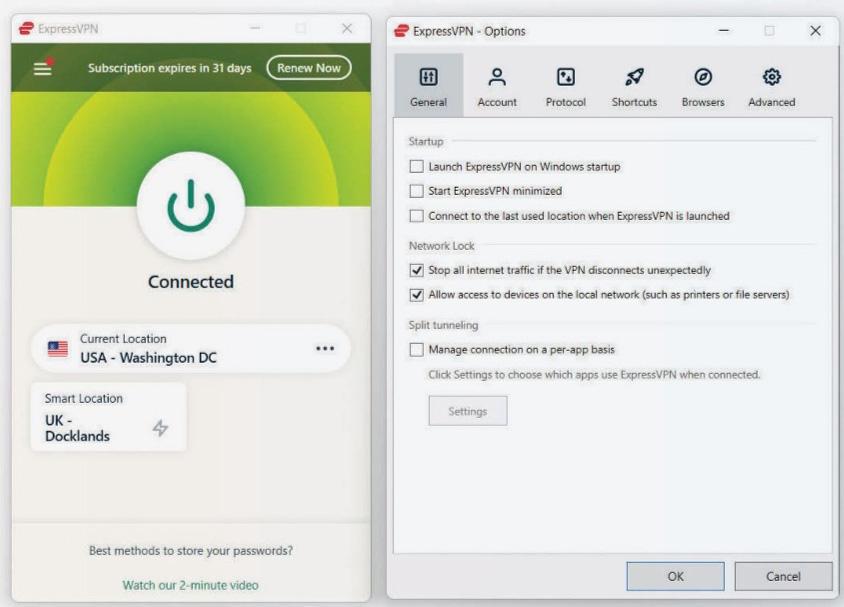This screenshot has height=607, width=844.
Task: Open location picker via three-dots icon
Action: click(x=325, y=349)
